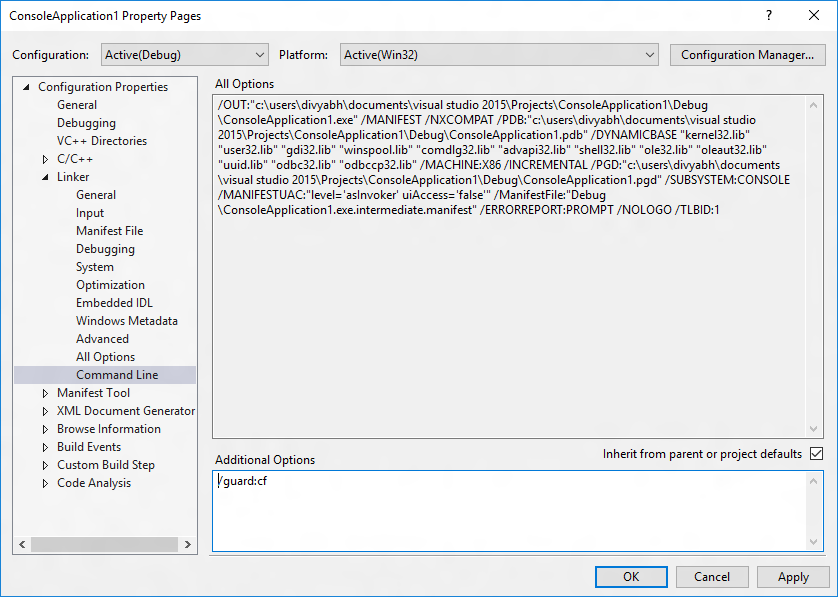
Task: Confirm settings with OK
Action: pyautogui.click(x=631, y=576)
